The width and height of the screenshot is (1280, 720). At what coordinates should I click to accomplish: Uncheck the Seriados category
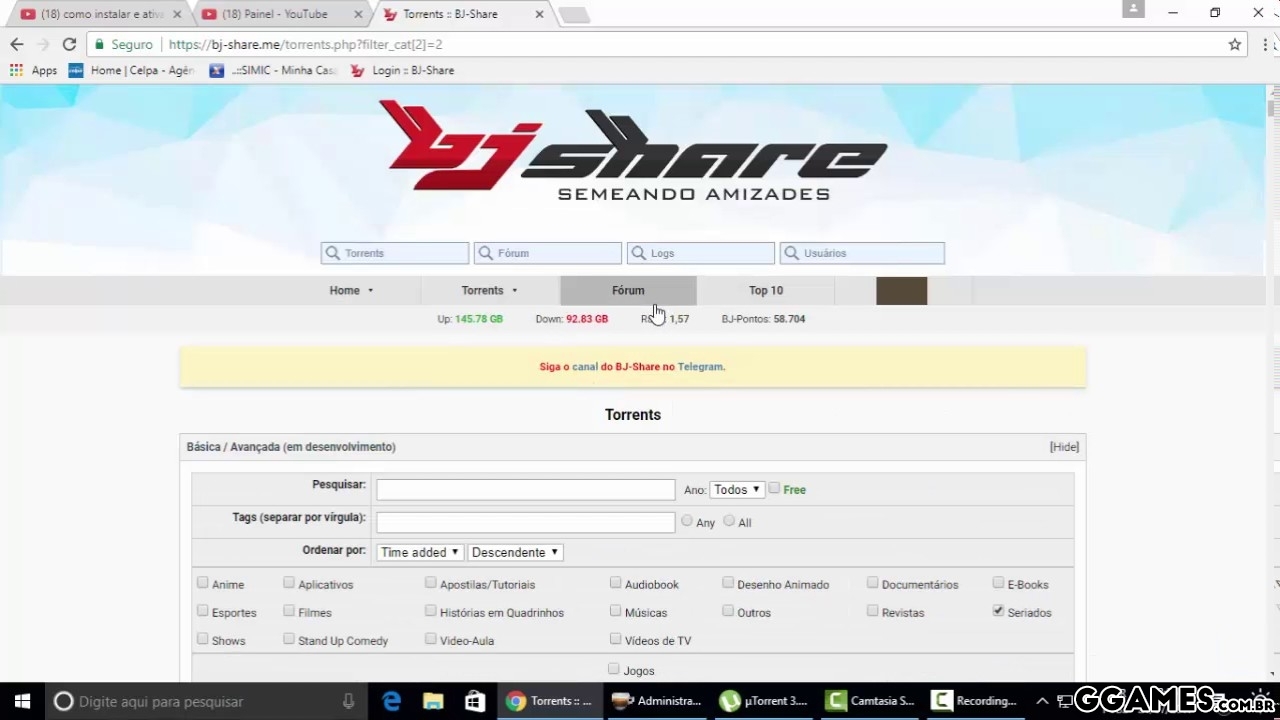(x=998, y=611)
